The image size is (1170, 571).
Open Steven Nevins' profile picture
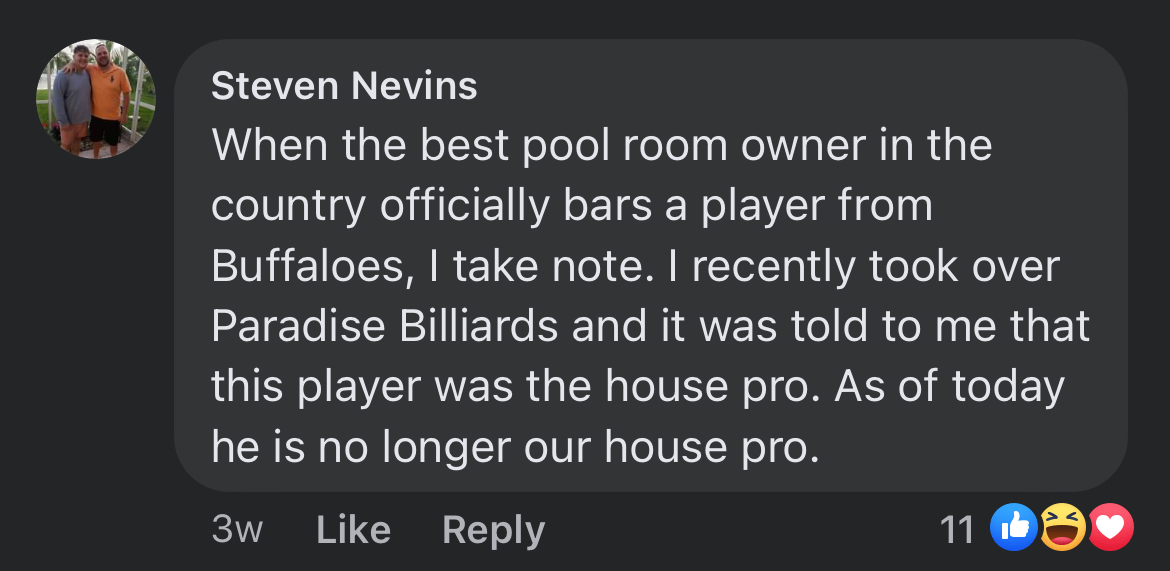96,99
